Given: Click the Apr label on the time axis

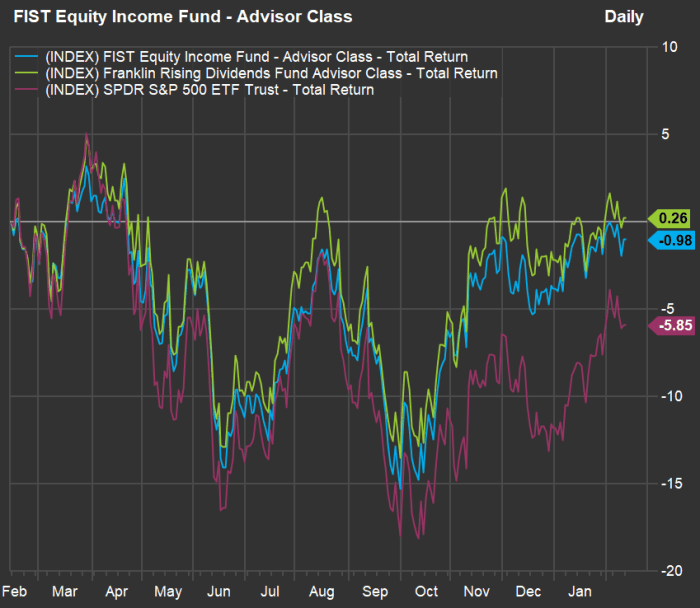Looking at the screenshot, I should (x=115, y=591).
